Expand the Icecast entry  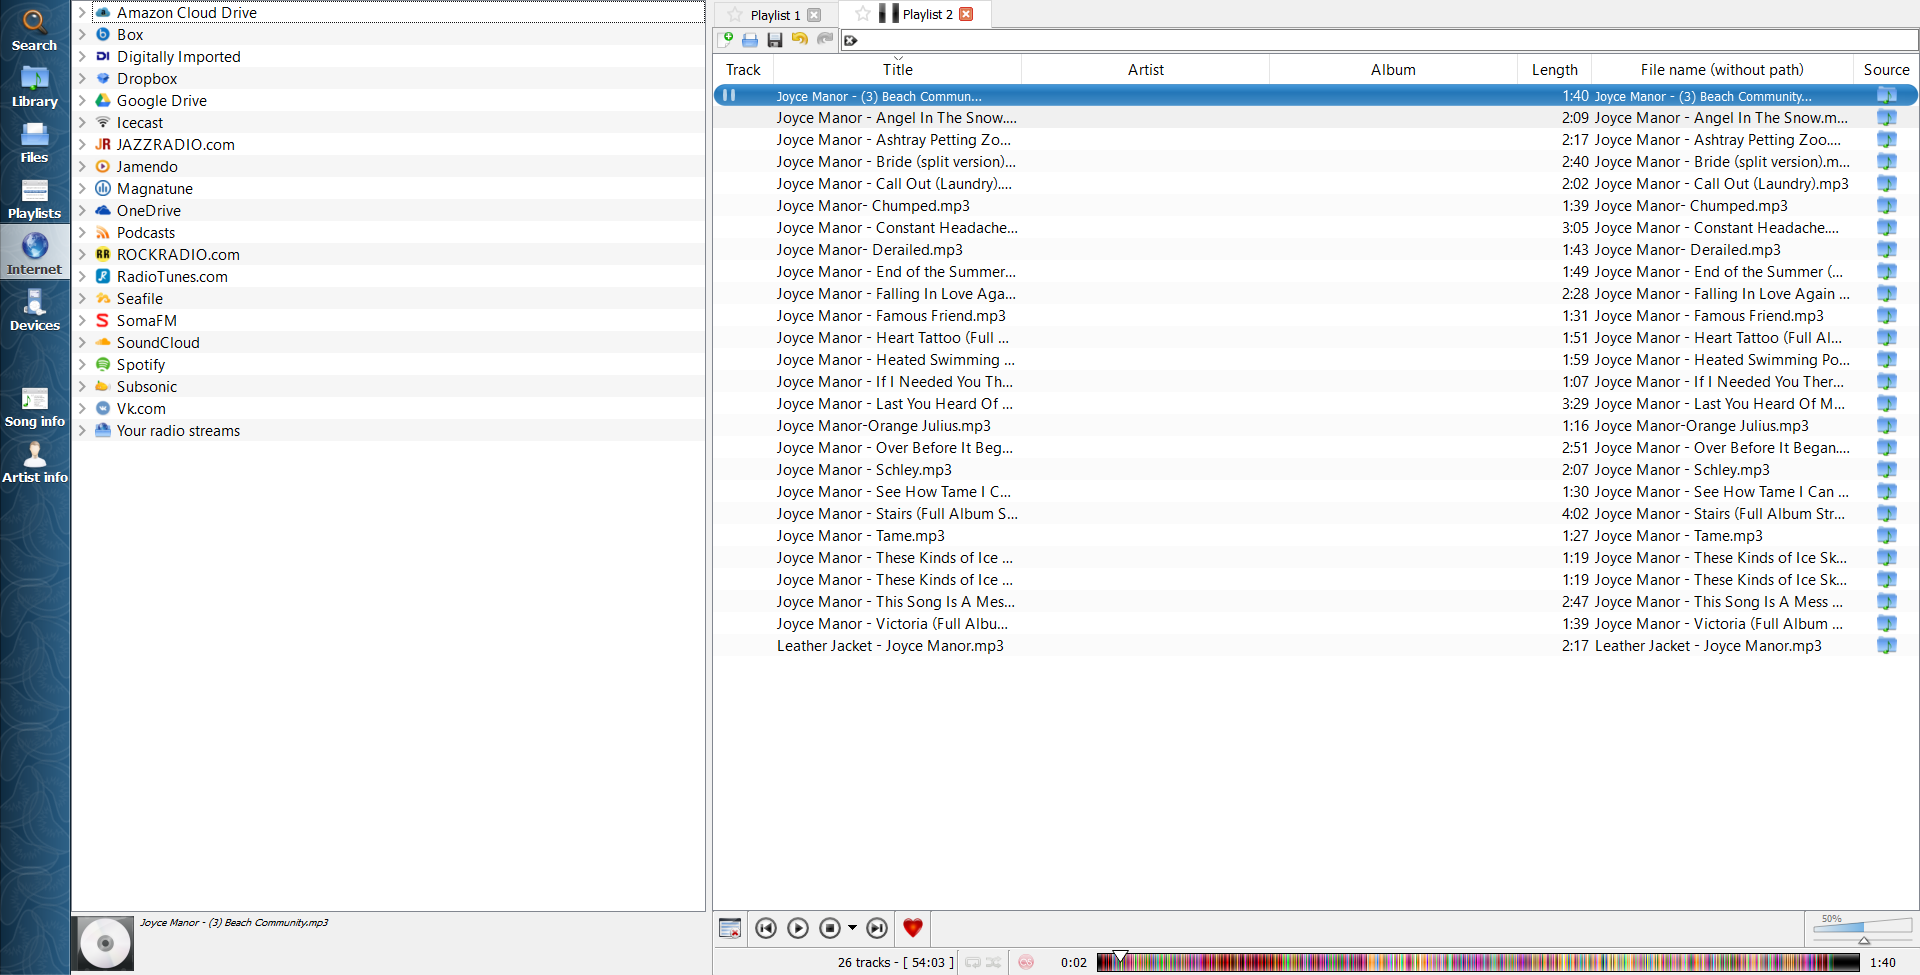[82, 123]
